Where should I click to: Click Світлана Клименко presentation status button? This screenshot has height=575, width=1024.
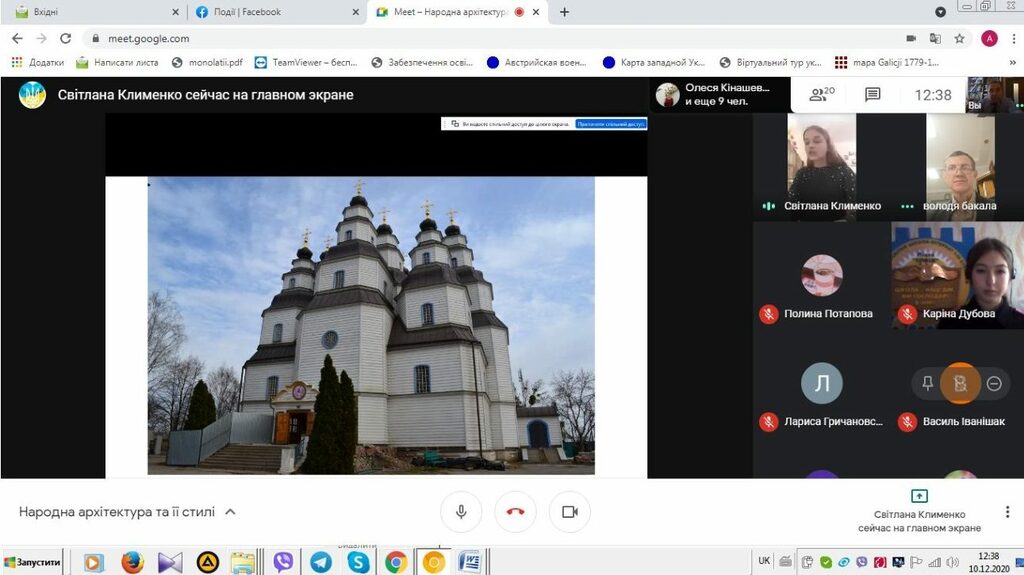tap(919, 510)
